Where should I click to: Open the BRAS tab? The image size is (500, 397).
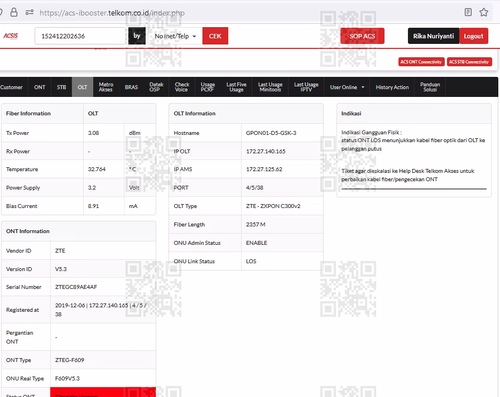(x=131, y=87)
